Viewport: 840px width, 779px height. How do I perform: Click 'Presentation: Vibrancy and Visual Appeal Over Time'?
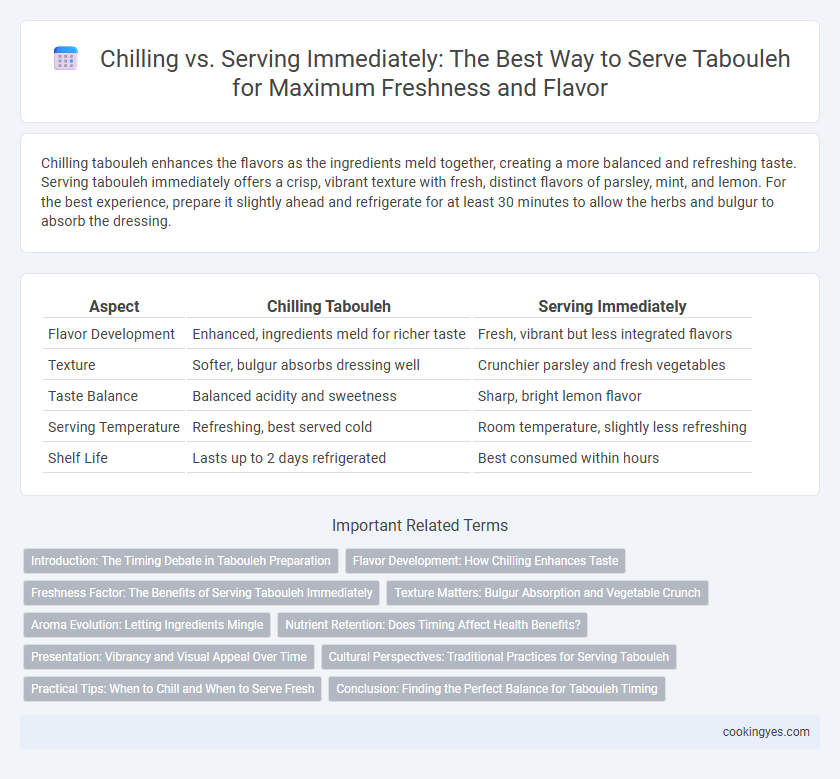pos(169,657)
